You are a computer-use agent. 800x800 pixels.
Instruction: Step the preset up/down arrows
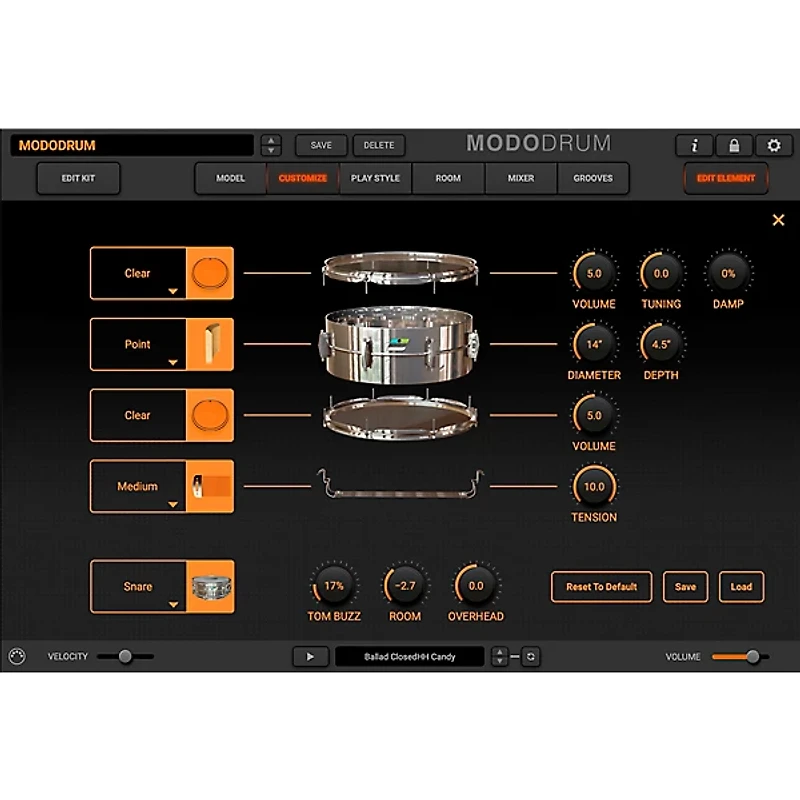[x=271, y=145]
